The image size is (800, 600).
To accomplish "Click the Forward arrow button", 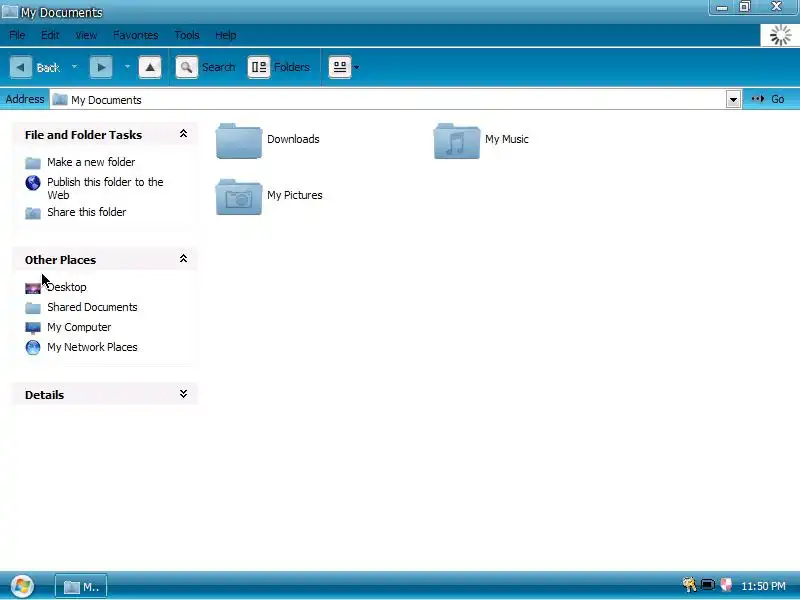I will point(101,67).
